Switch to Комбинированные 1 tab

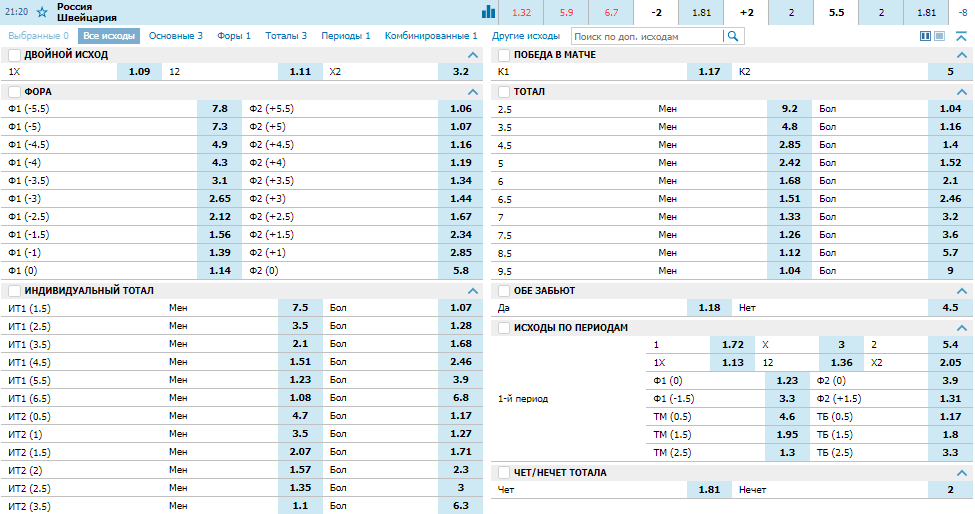[x=431, y=36]
